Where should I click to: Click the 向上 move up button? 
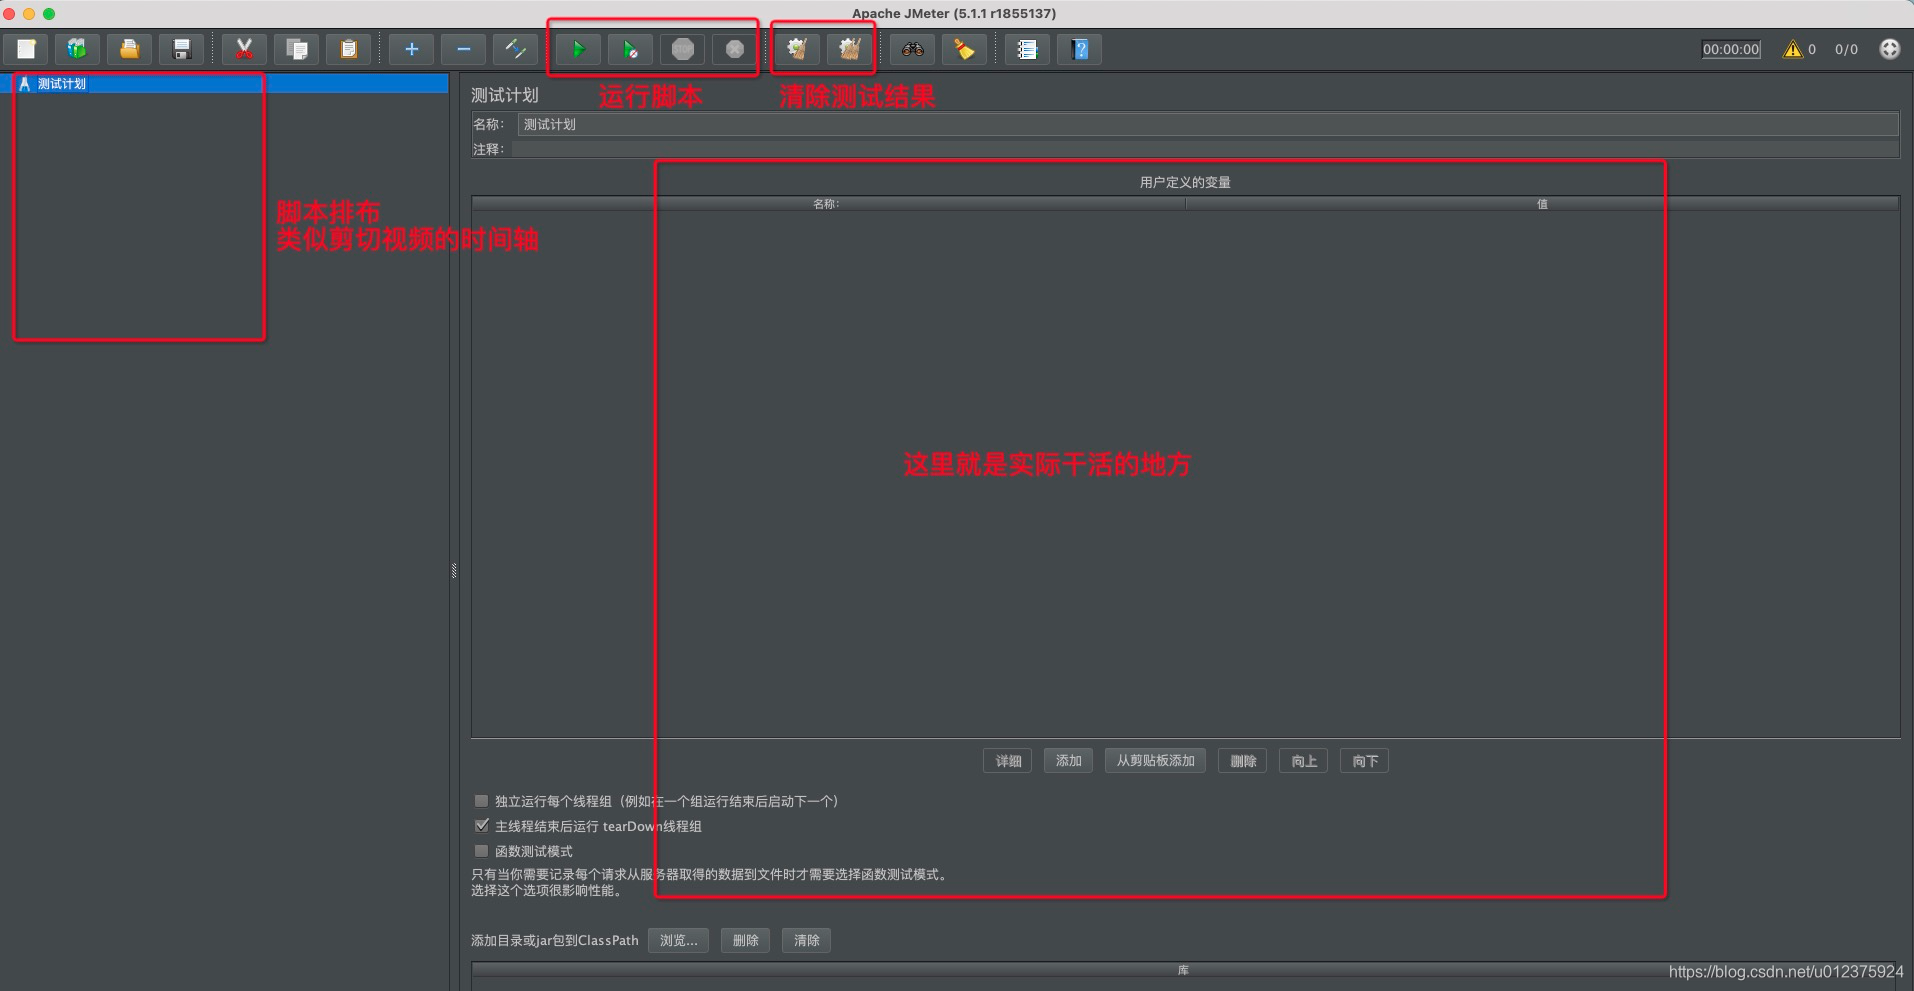1304,761
